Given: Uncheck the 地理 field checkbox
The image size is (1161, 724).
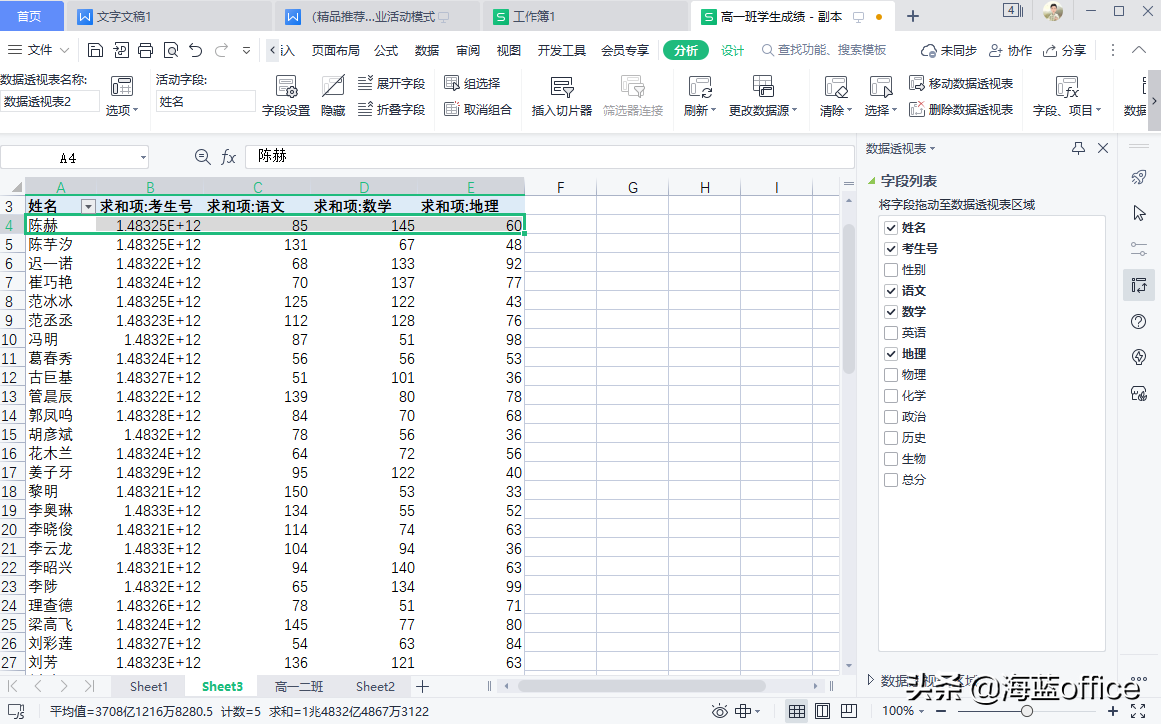Looking at the screenshot, I should click(x=891, y=354).
